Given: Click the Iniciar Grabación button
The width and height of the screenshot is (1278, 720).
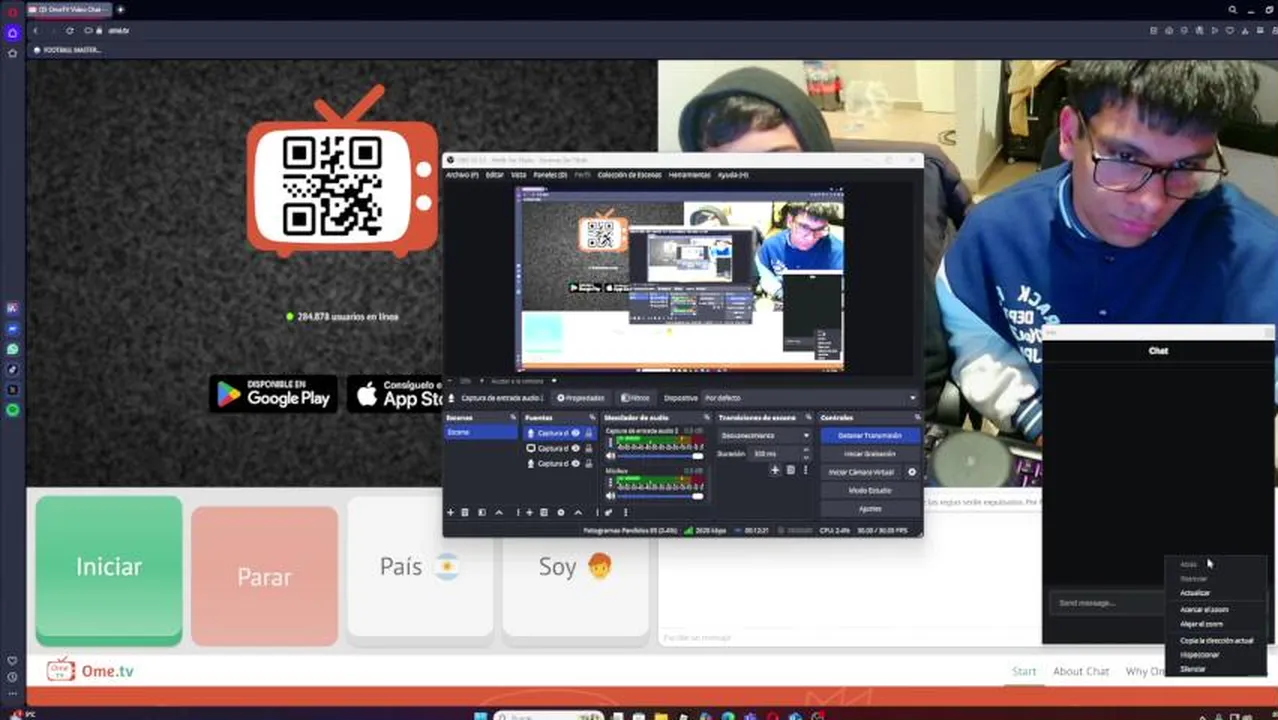Looking at the screenshot, I should tap(869, 453).
